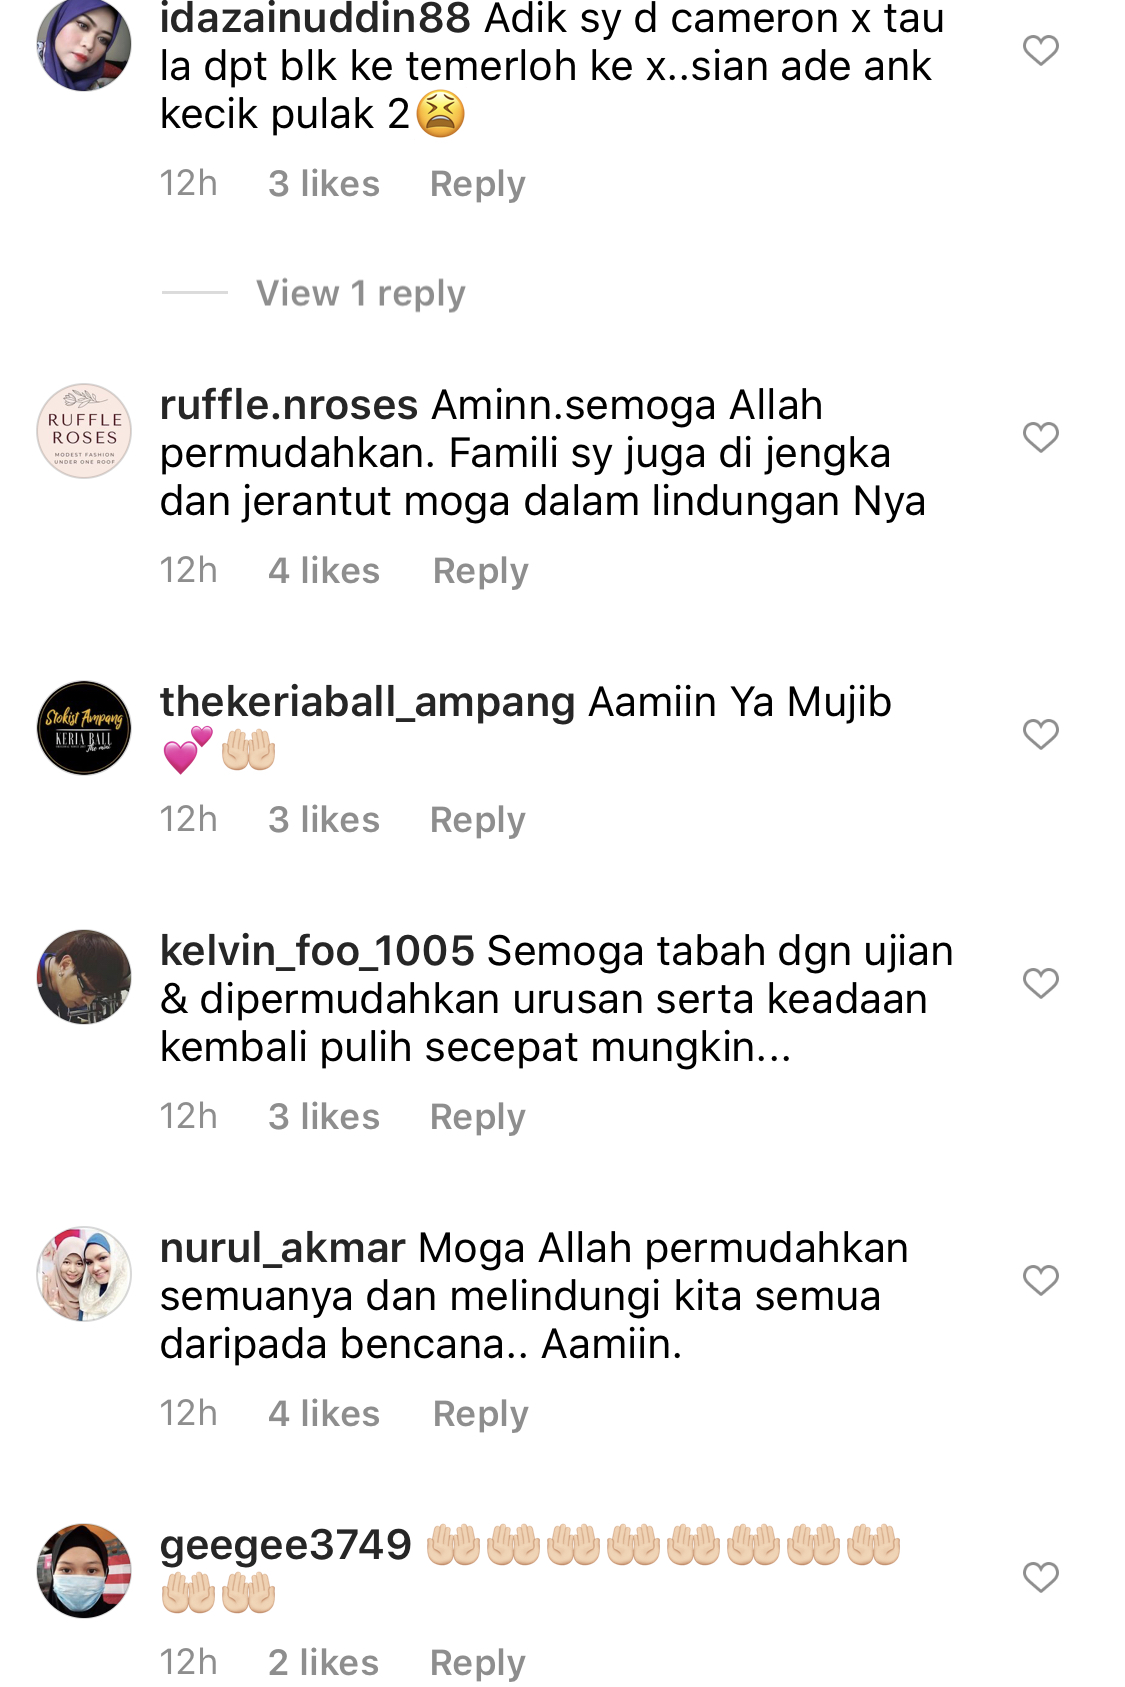The width and height of the screenshot is (1125, 1687).
Task: View 3 likes on thekeriaball_ampang comment
Action: [324, 820]
